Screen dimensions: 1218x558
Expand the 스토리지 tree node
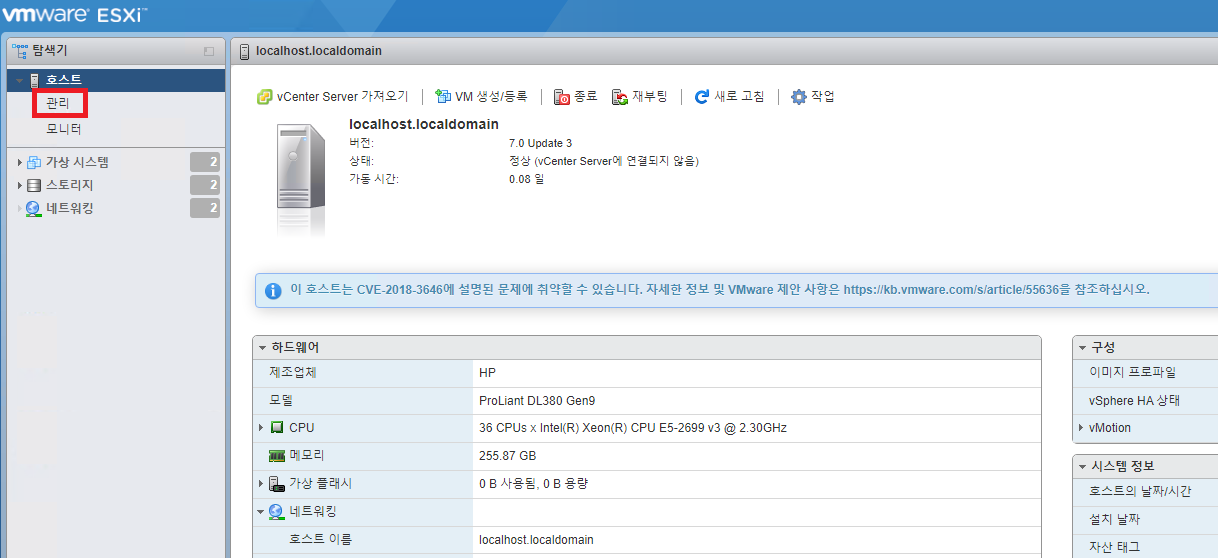[19, 185]
